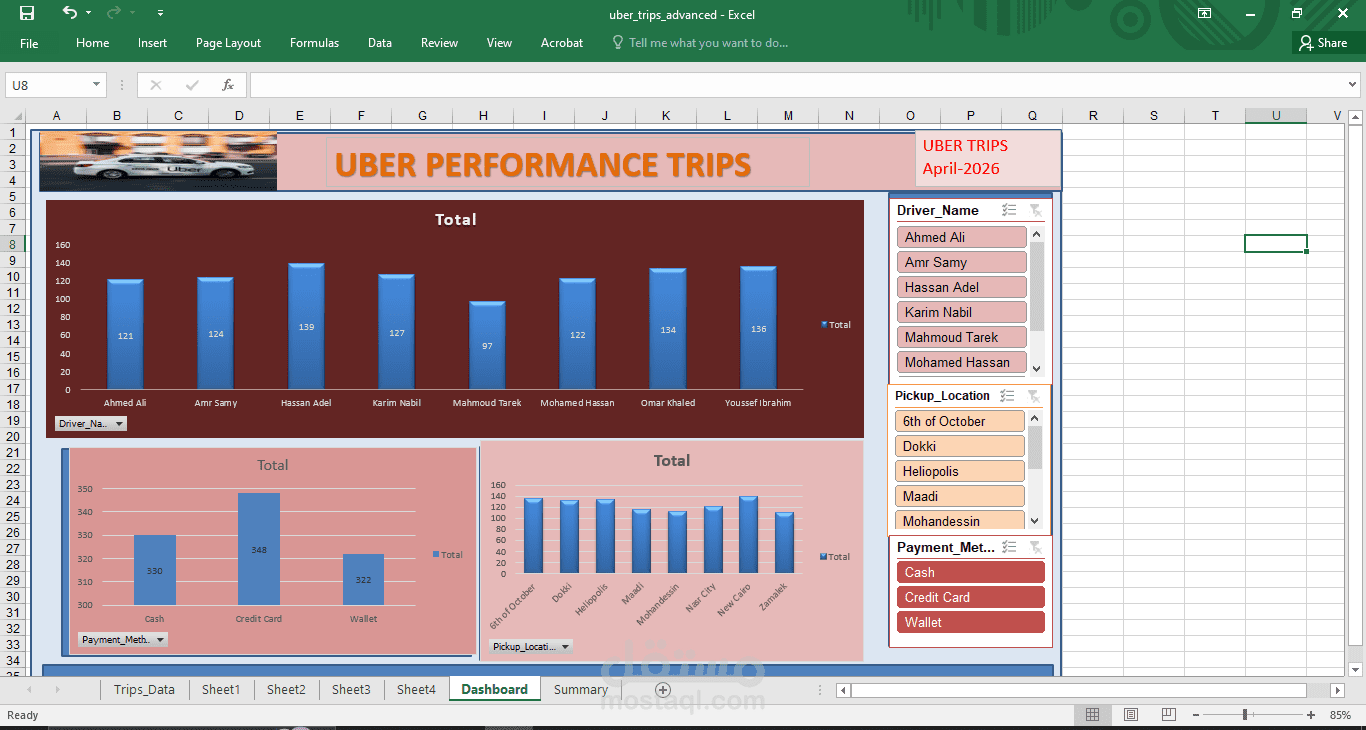The image size is (1366, 730).
Task: Filter by Hassan Adel
Action: tap(962, 287)
